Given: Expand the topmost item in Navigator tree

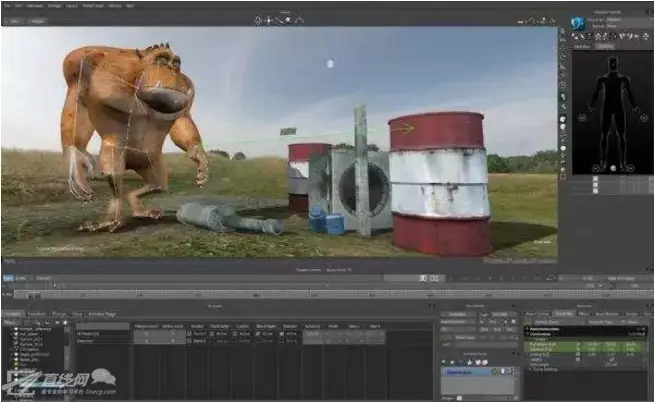Looking at the screenshot, I should [x=12, y=329].
